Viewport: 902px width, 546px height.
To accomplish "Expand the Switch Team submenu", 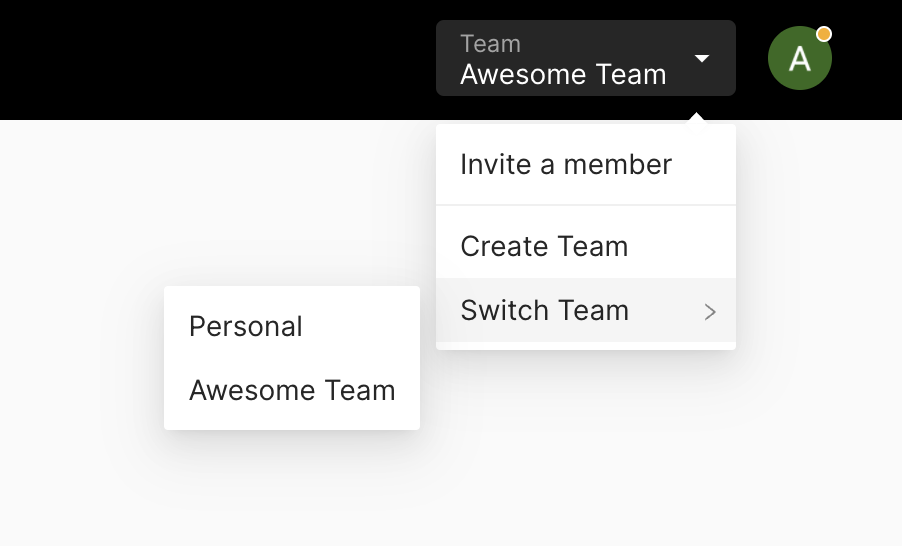I will (x=586, y=310).
